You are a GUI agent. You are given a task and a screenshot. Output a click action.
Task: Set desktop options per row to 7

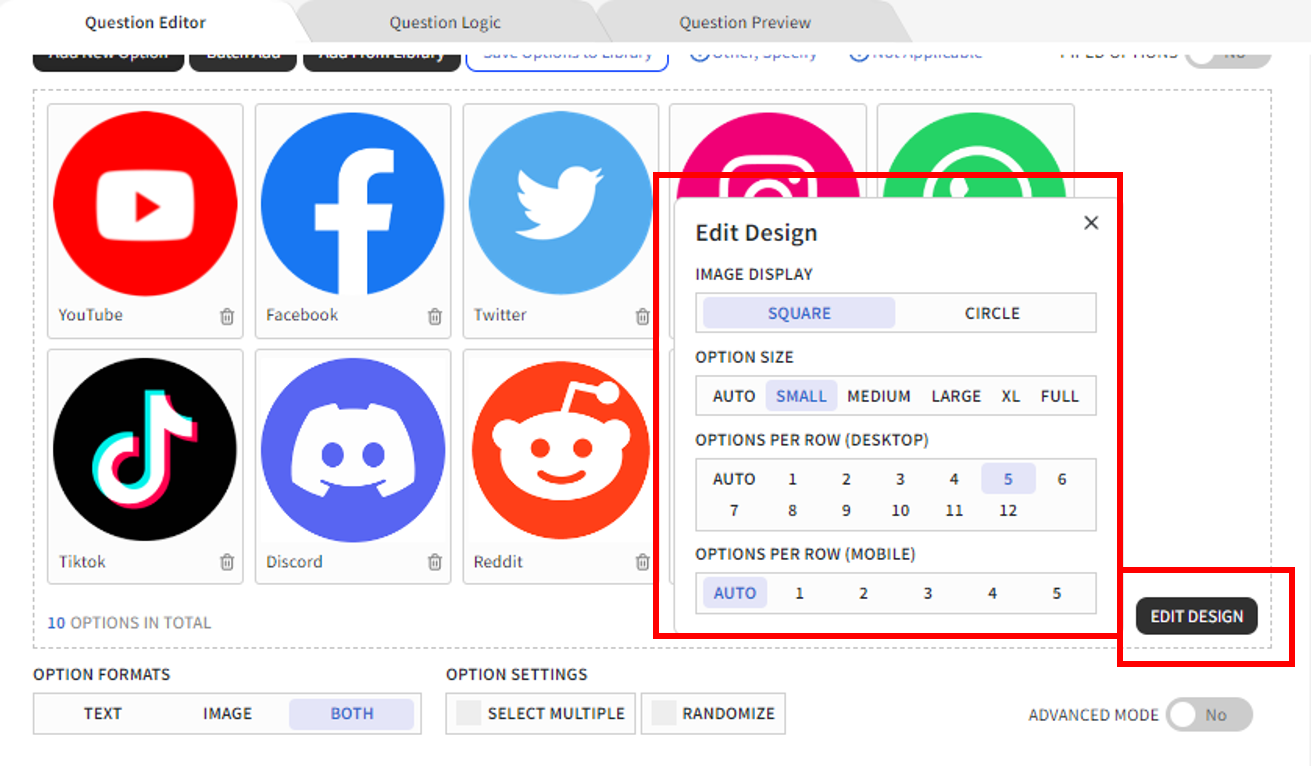[x=734, y=510]
